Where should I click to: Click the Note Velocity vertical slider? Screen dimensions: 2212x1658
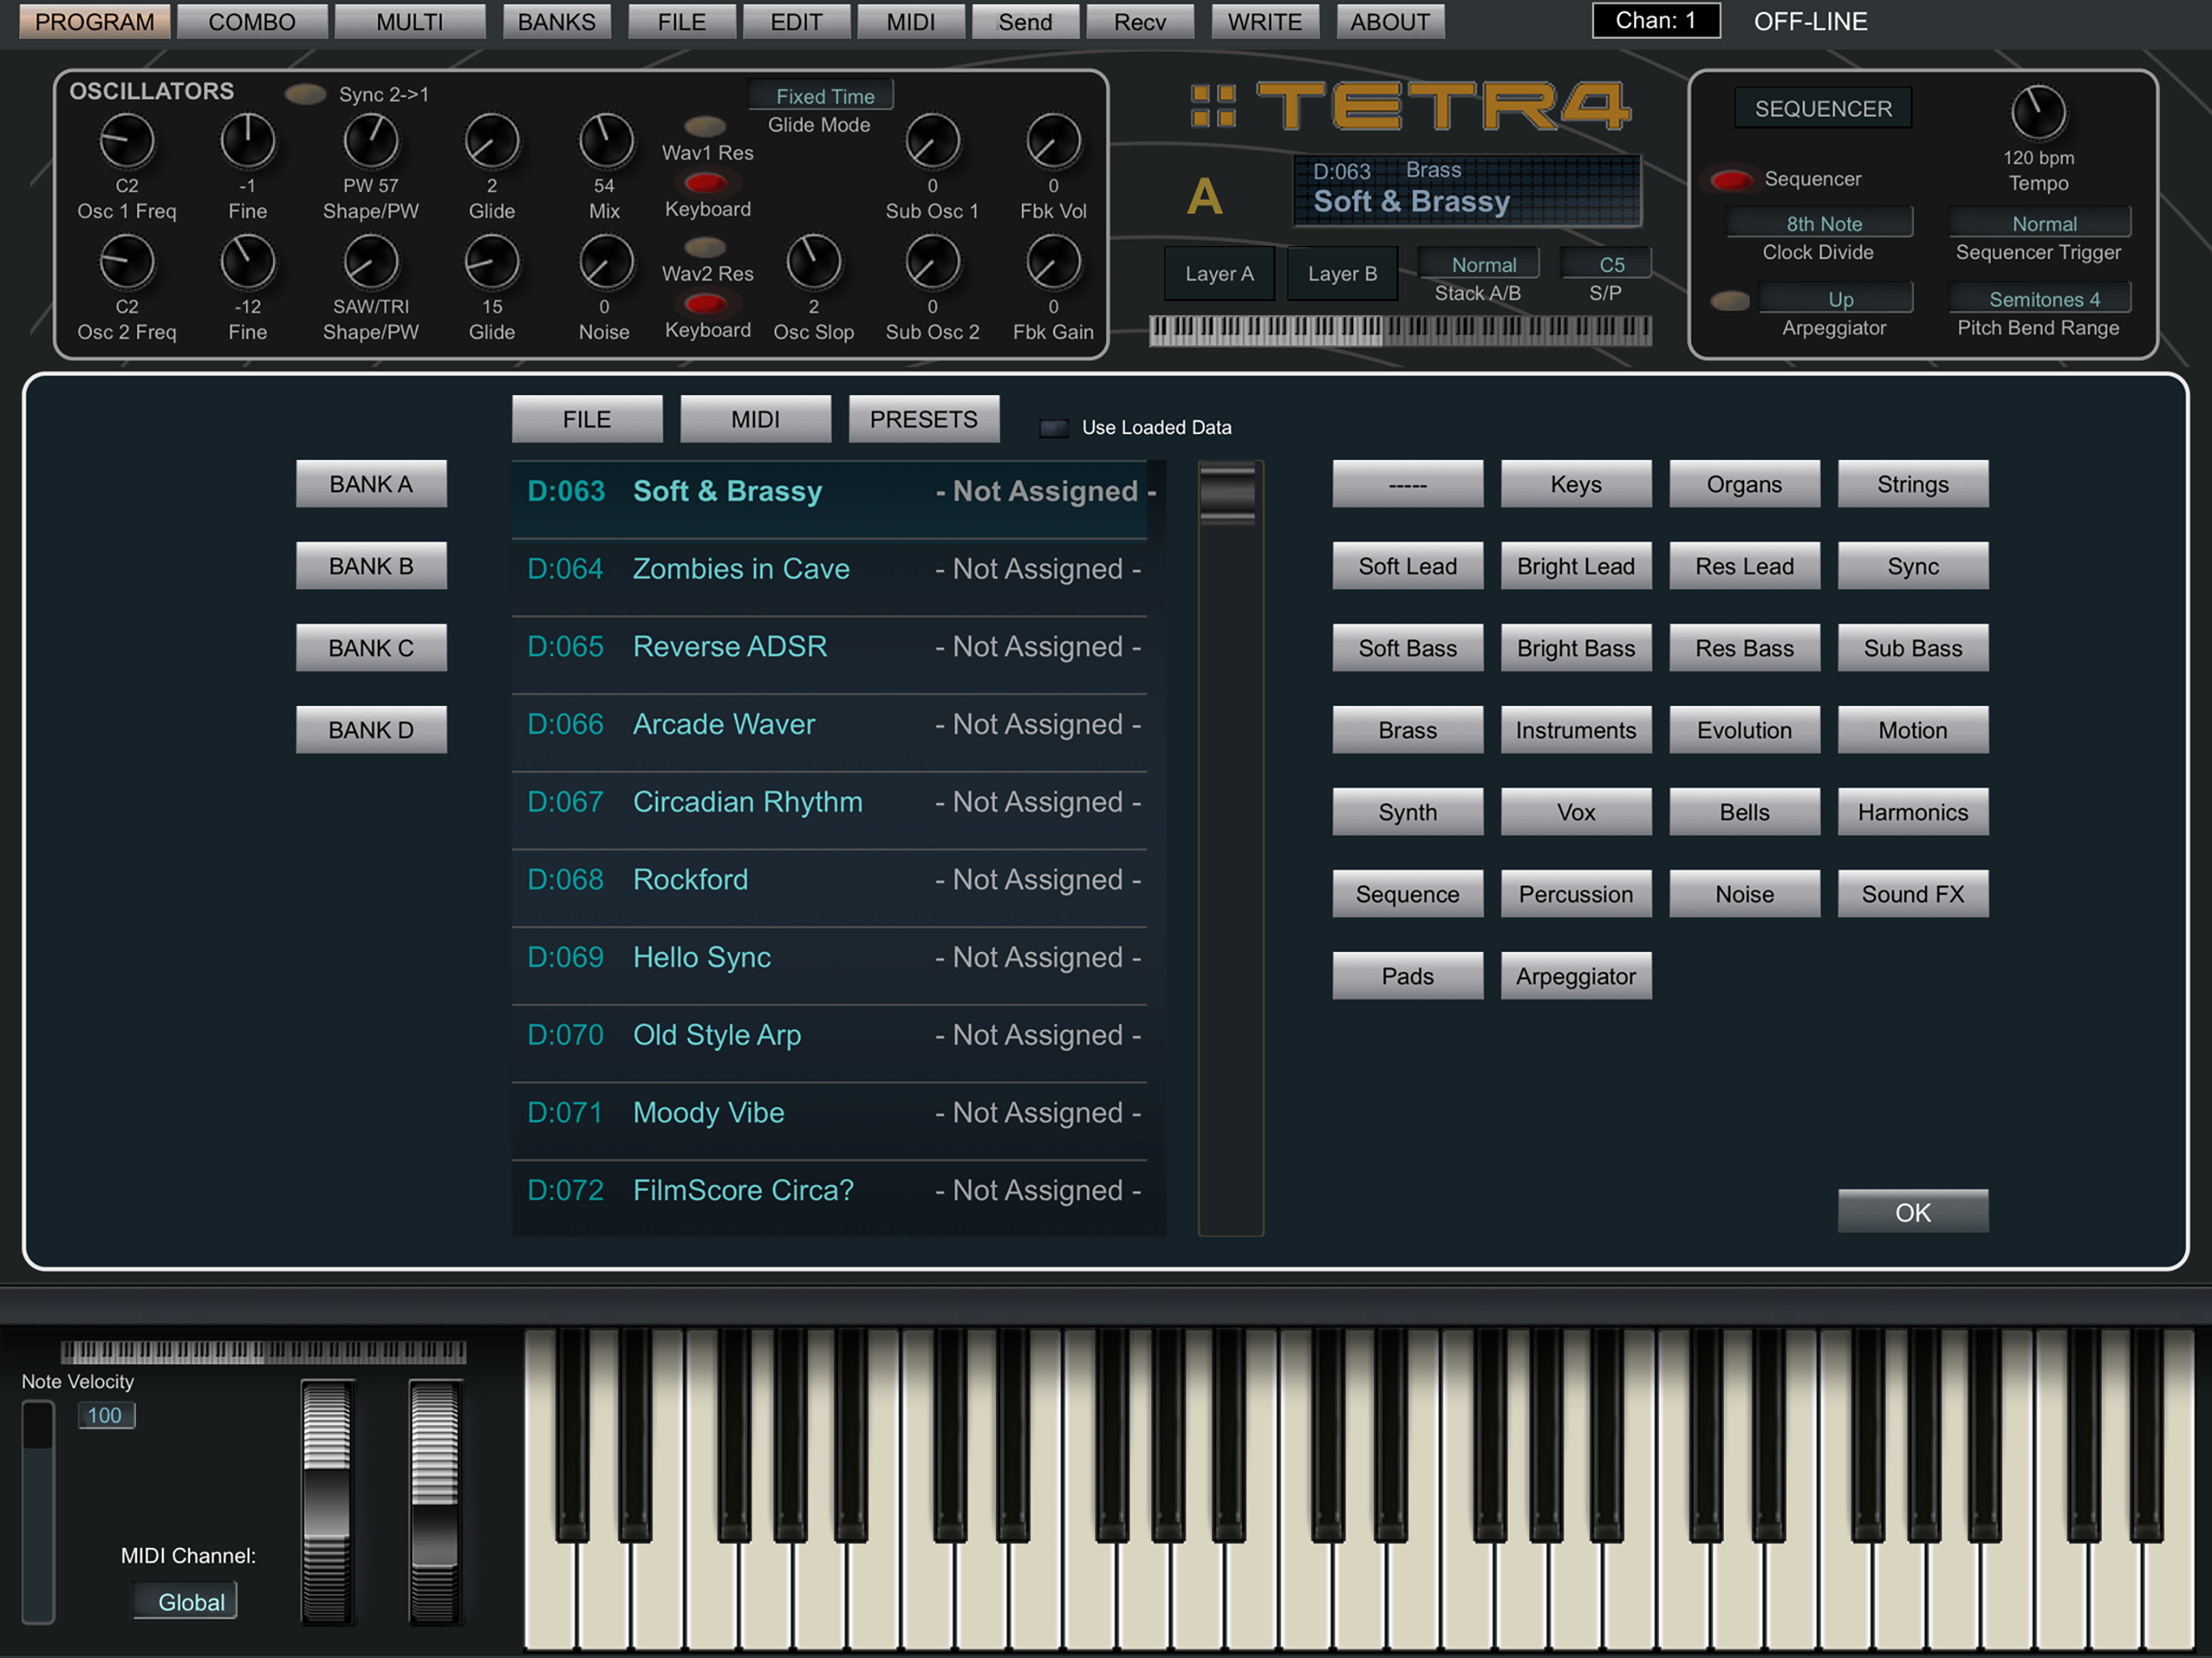coord(38,1512)
